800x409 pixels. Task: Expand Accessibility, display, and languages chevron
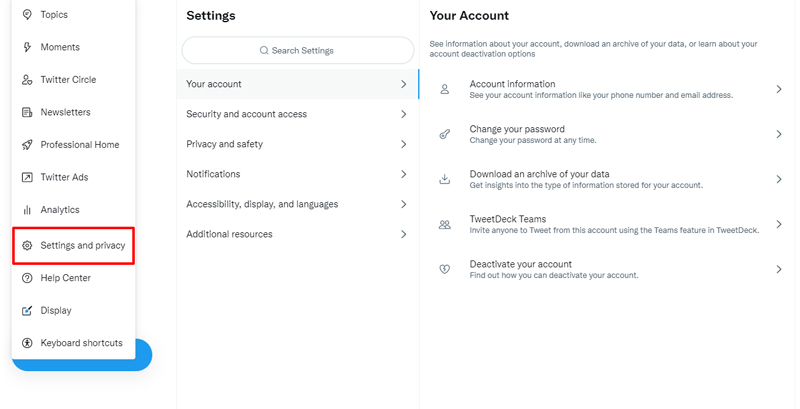[404, 204]
